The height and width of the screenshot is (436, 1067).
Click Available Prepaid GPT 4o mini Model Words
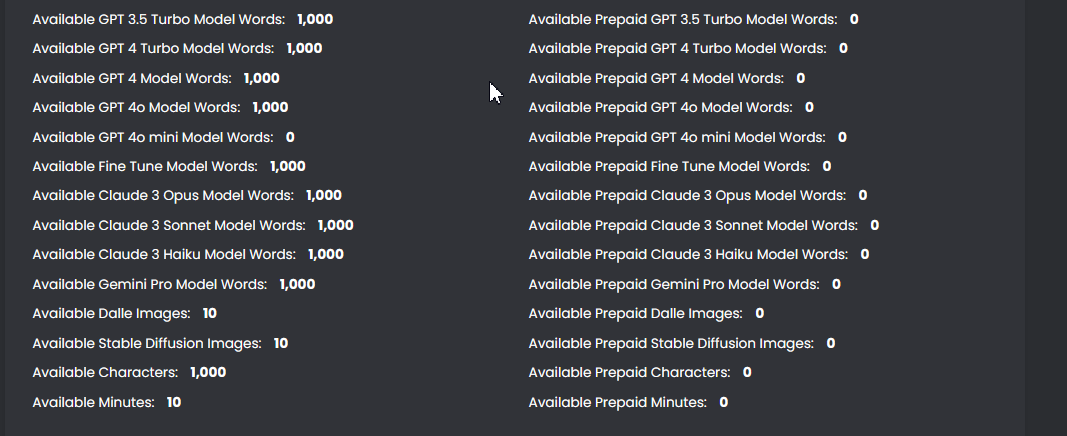click(x=677, y=137)
